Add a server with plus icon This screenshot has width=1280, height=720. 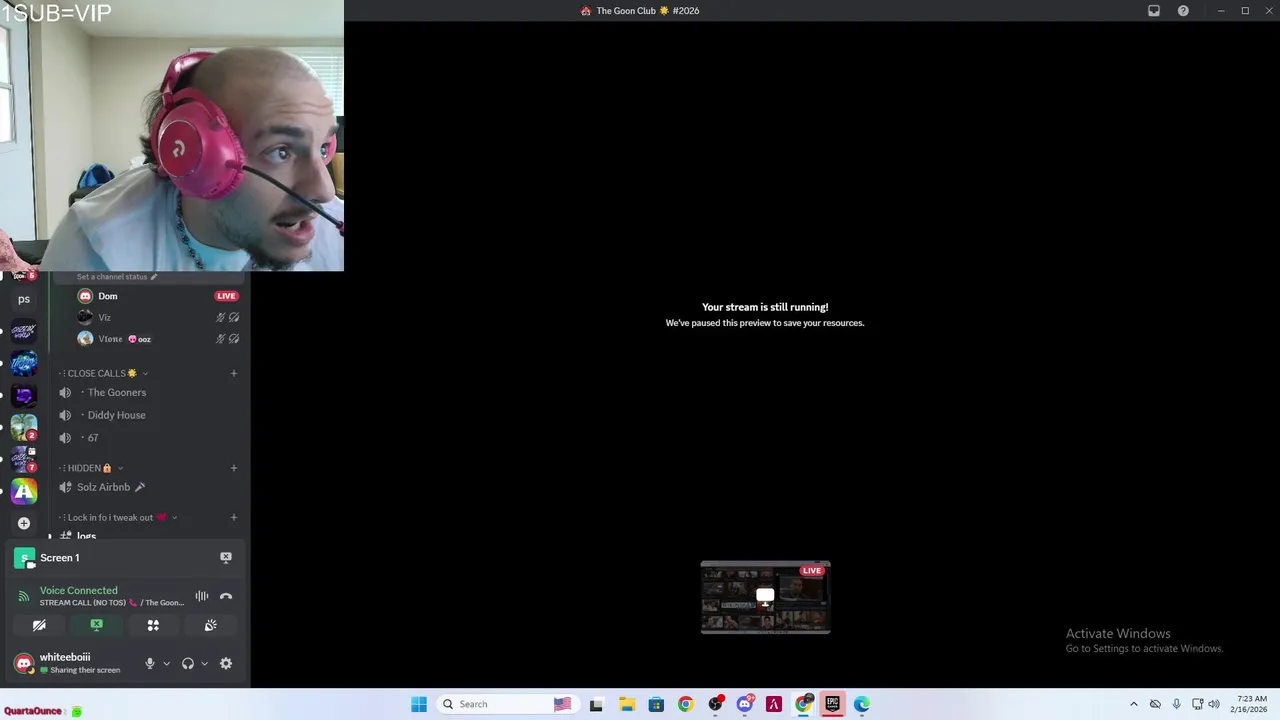point(24,523)
